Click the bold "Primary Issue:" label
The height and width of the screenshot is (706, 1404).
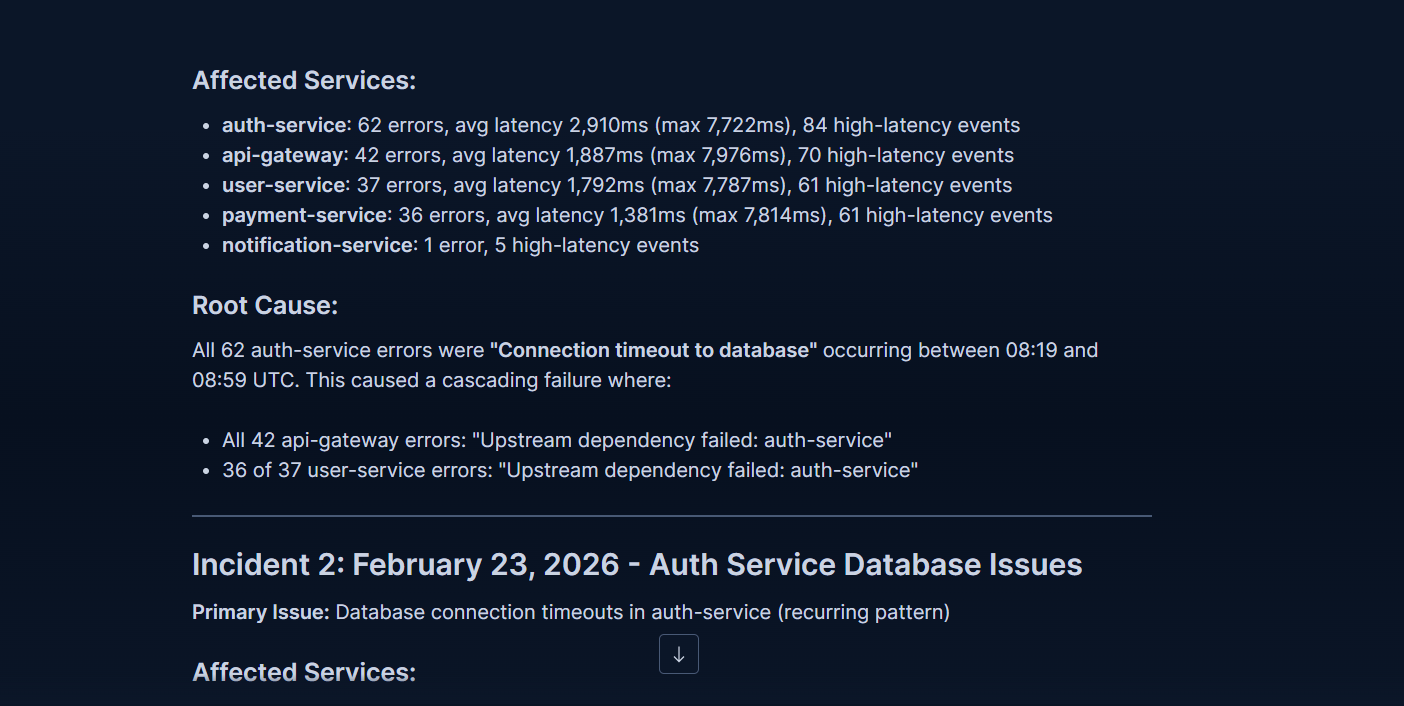260,612
